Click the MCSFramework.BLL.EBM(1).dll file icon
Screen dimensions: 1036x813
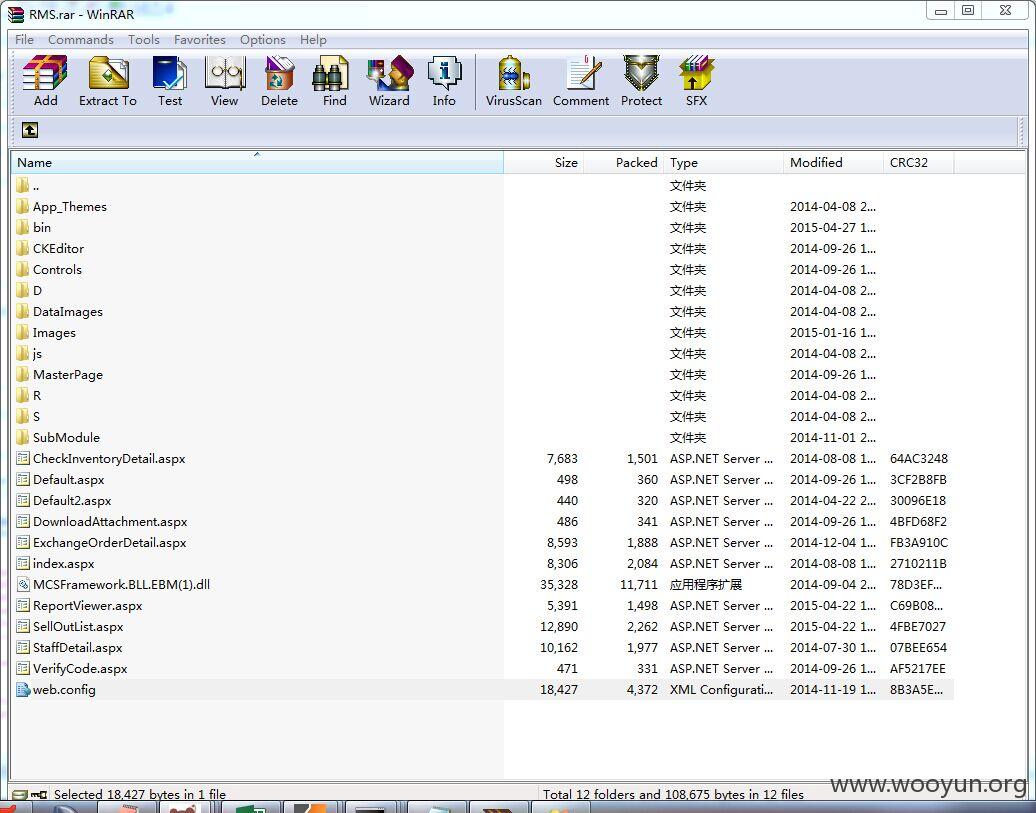click(23, 584)
